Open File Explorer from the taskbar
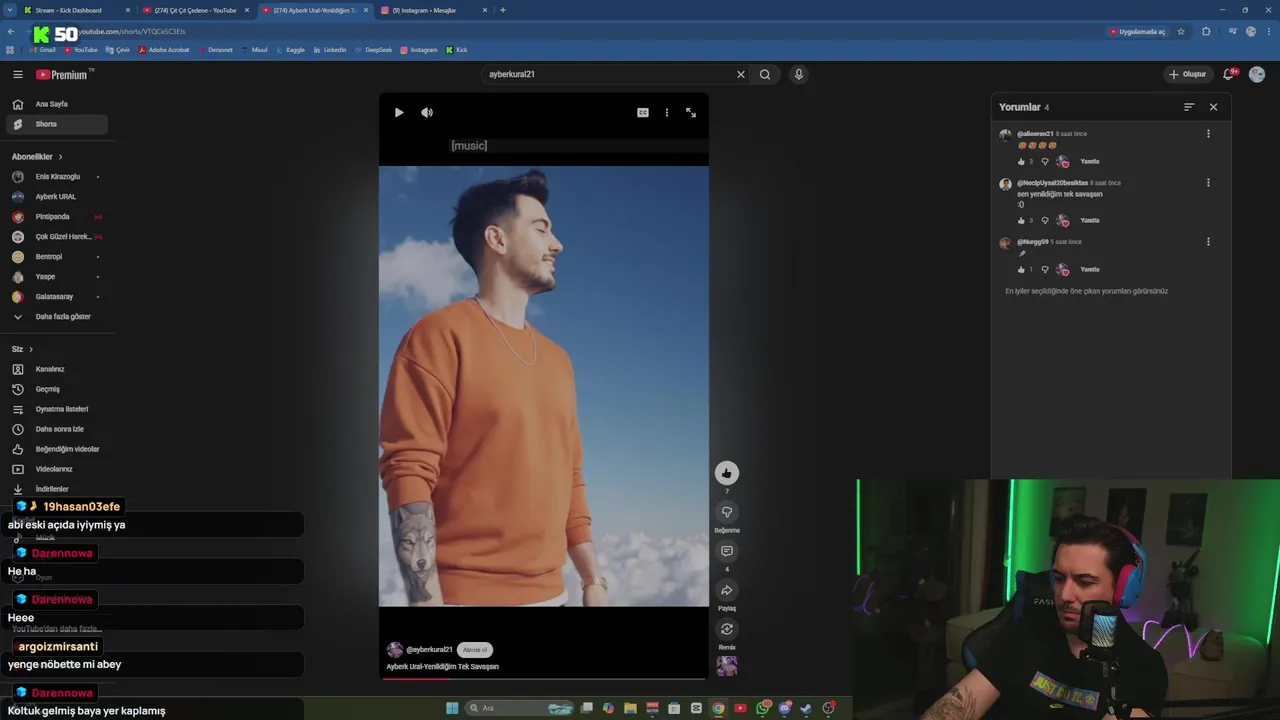 [x=630, y=708]
